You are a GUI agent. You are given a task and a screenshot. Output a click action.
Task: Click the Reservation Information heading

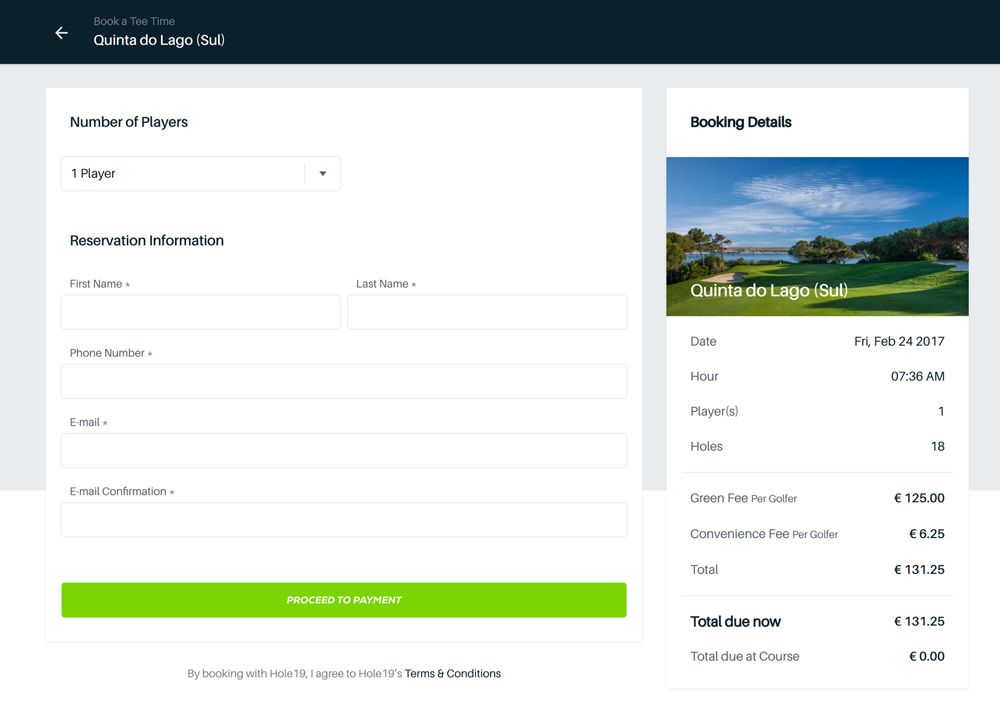[147, 241]
